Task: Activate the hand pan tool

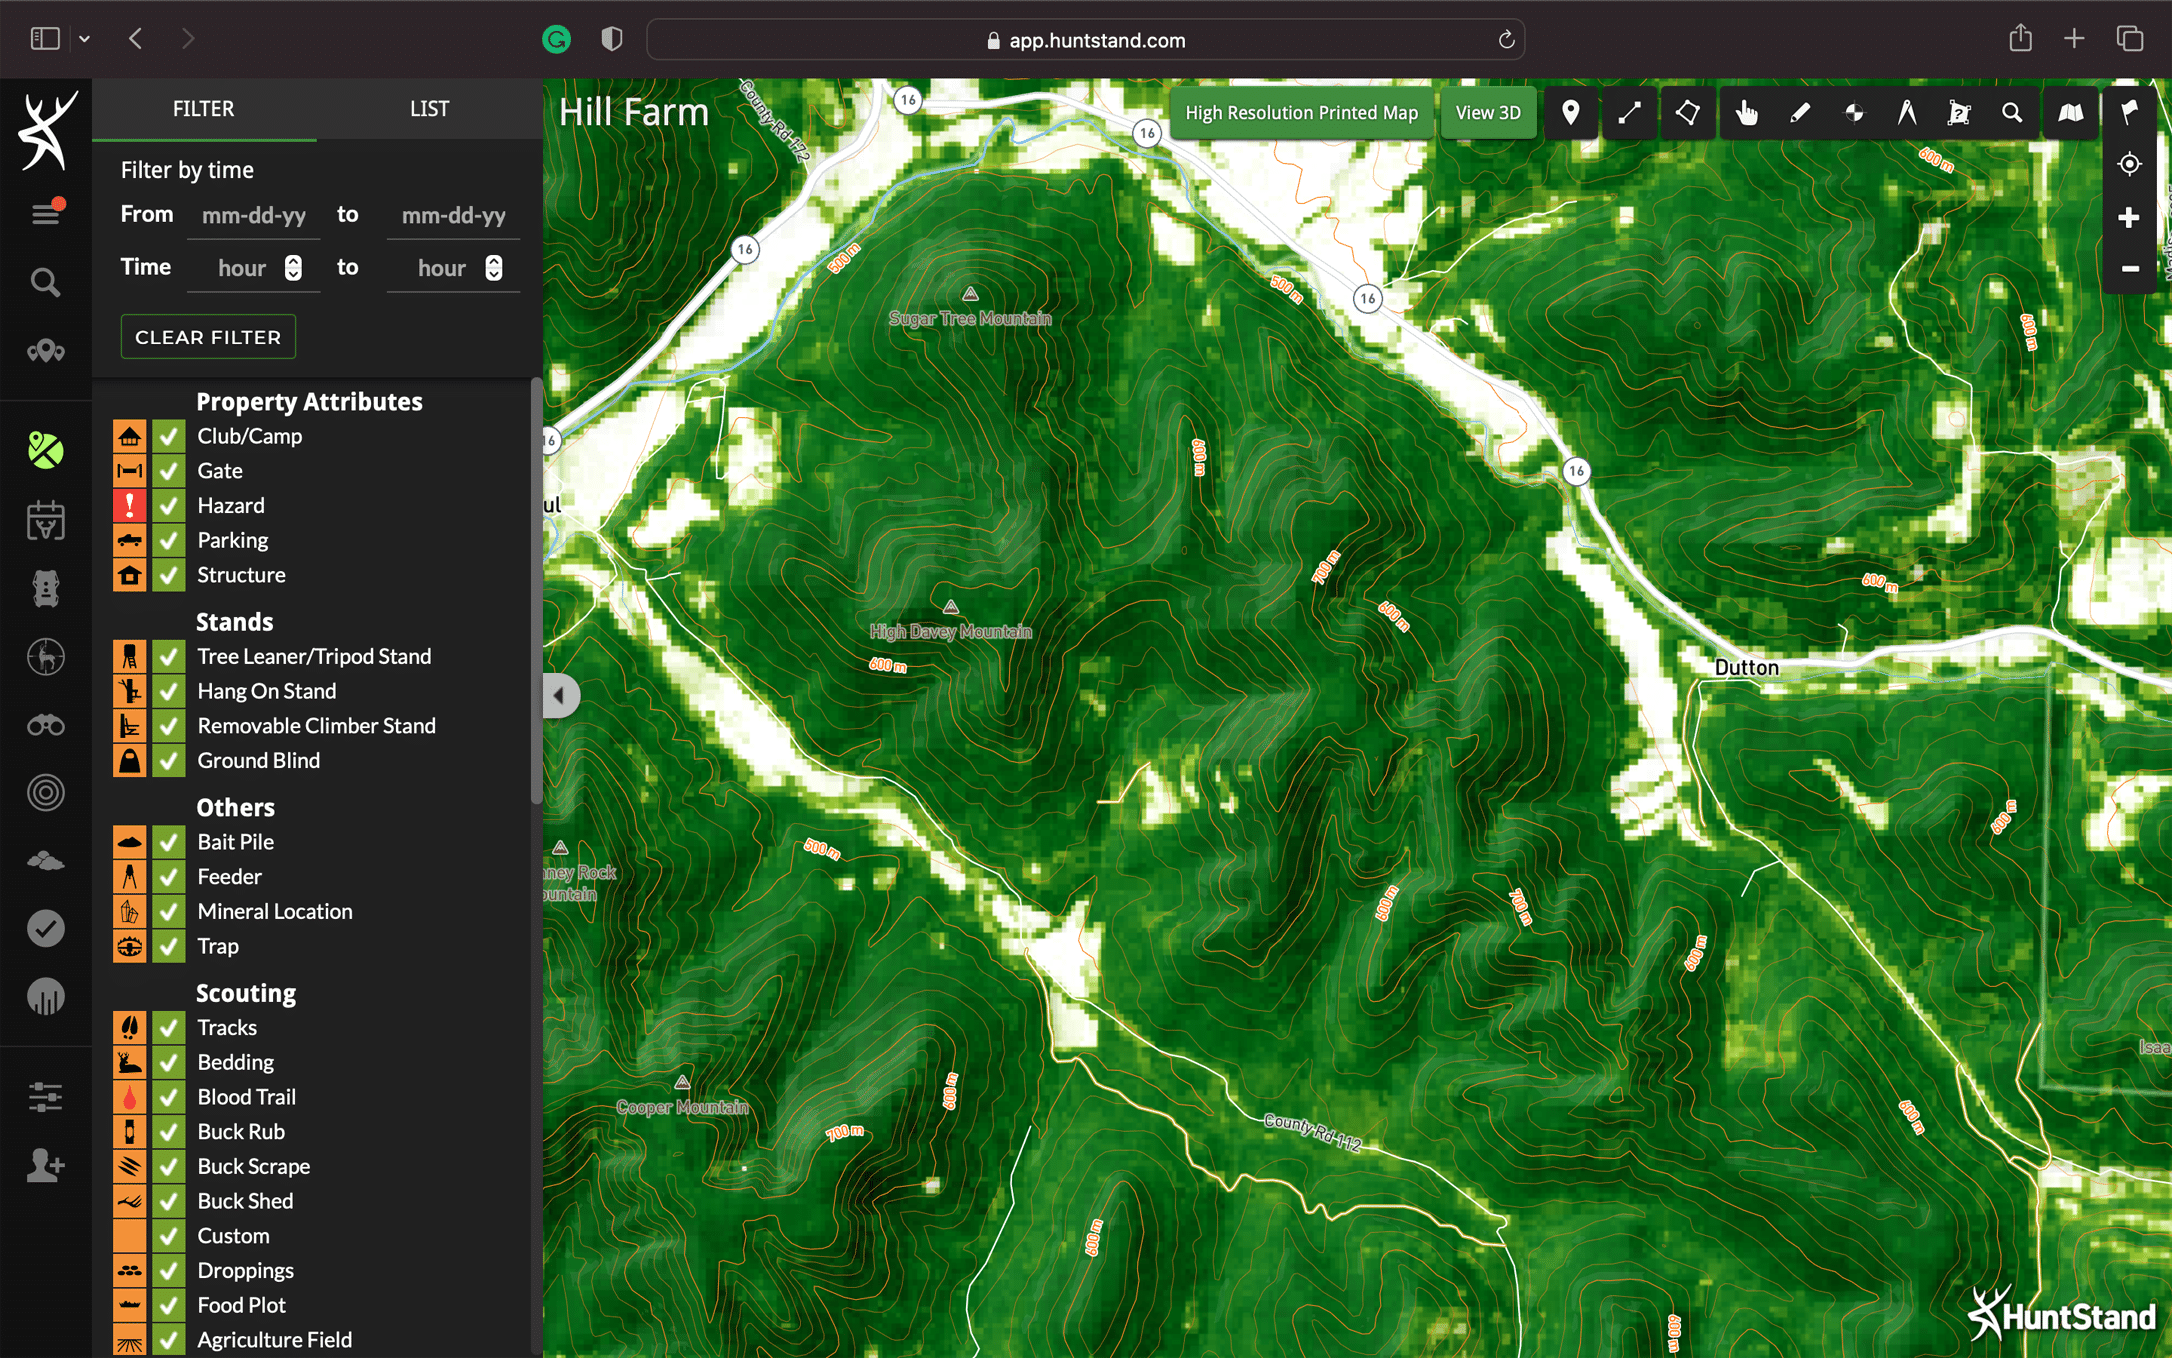Action: tap(1746, 113)
